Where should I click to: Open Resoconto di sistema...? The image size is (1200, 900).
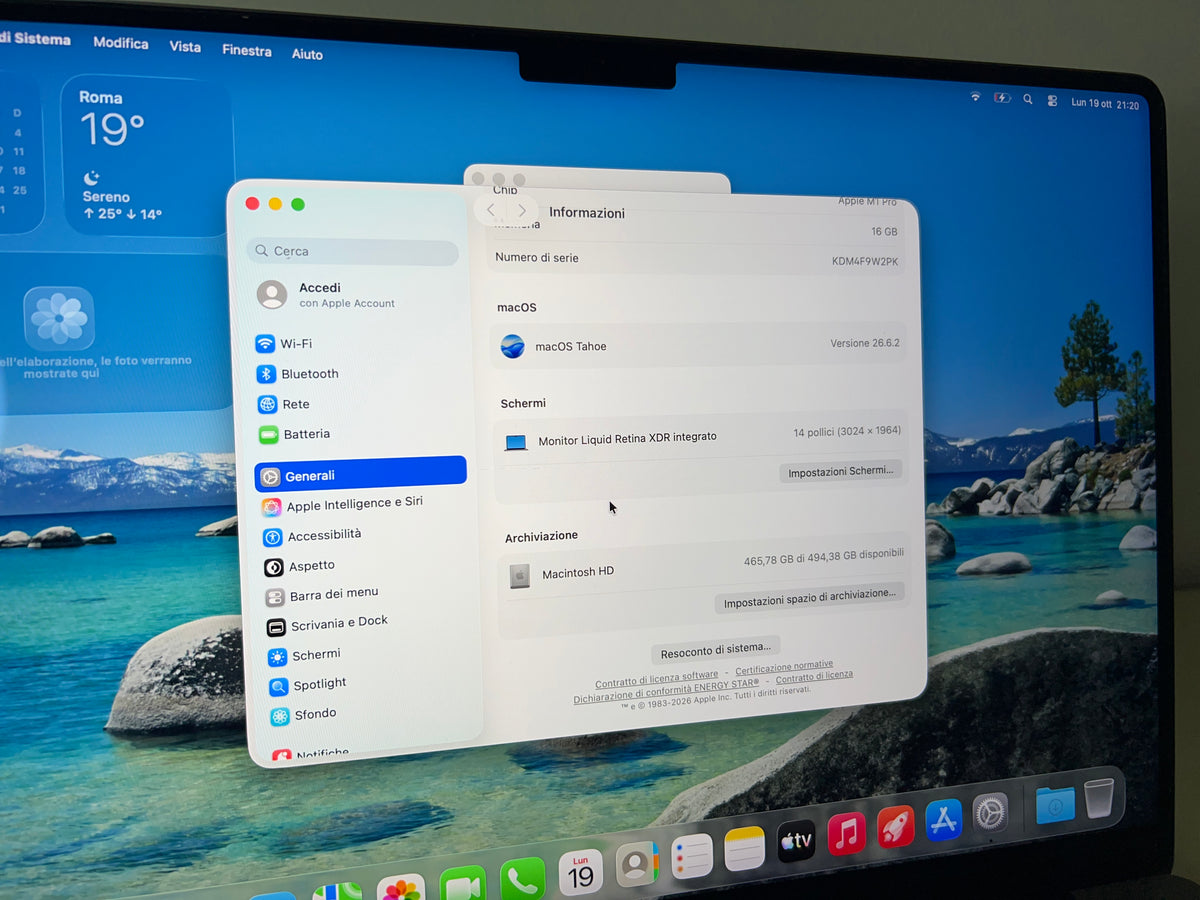716,652
